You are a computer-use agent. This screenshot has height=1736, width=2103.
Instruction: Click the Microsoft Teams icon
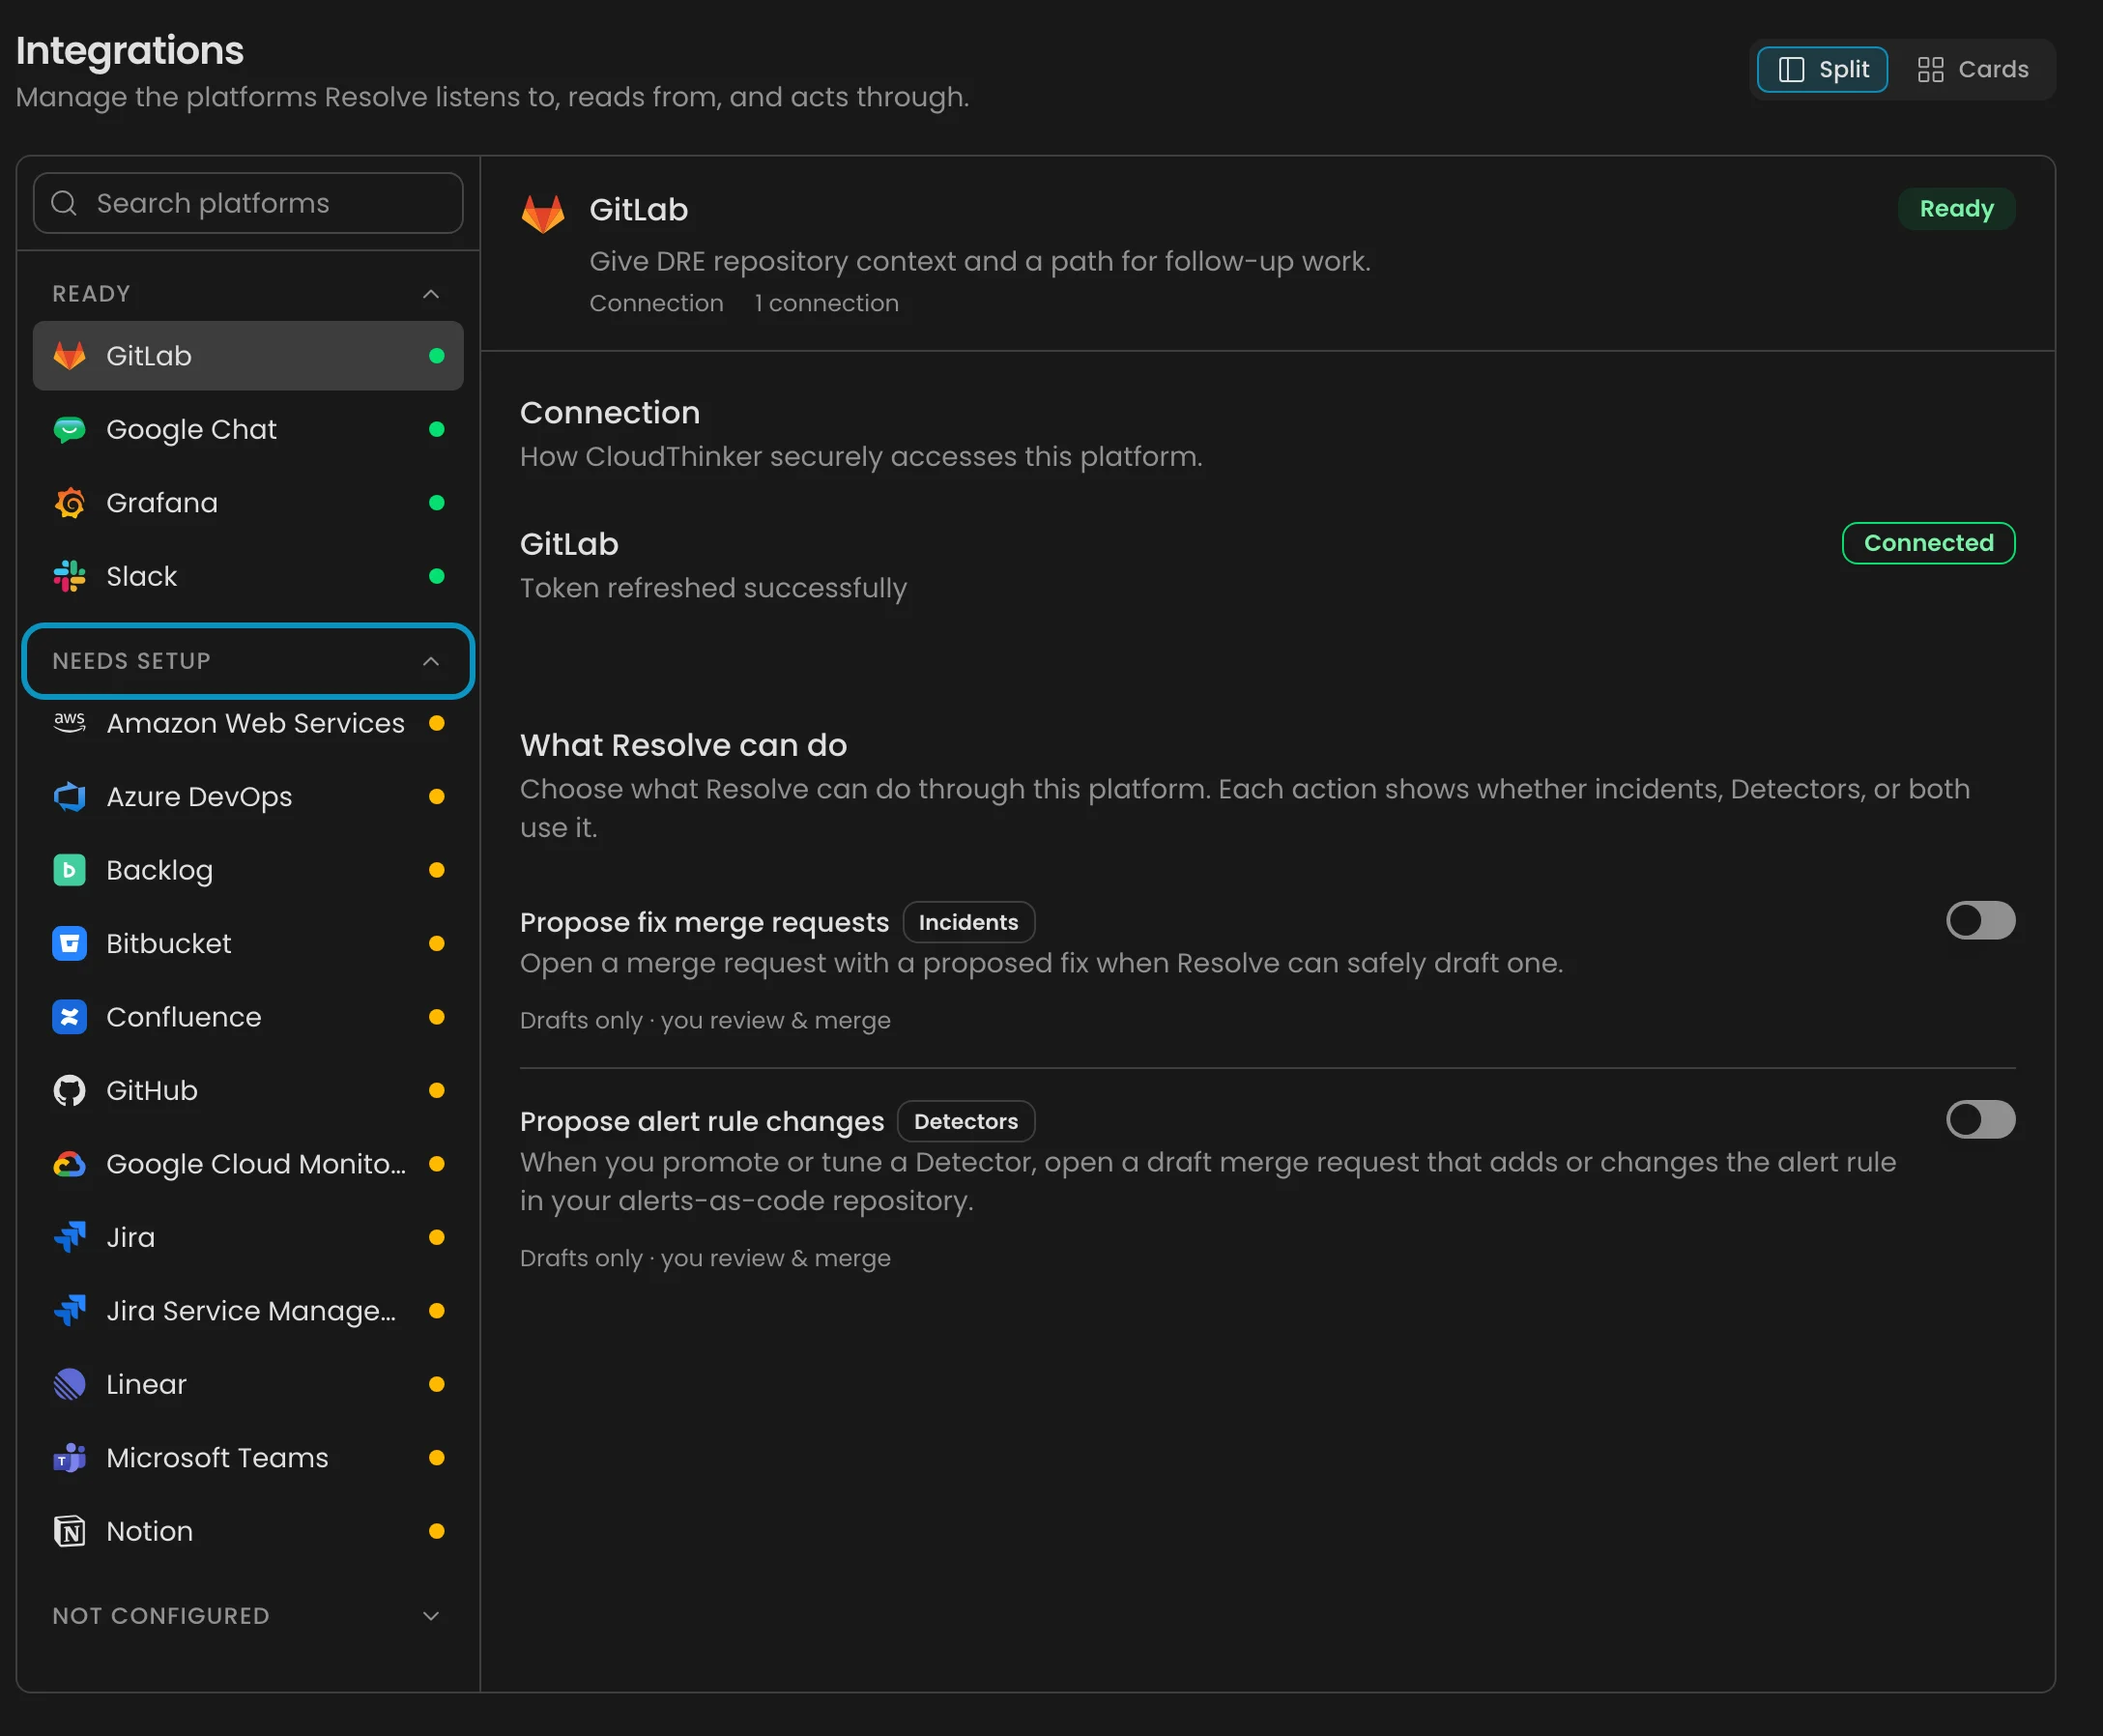point(69,1458)
